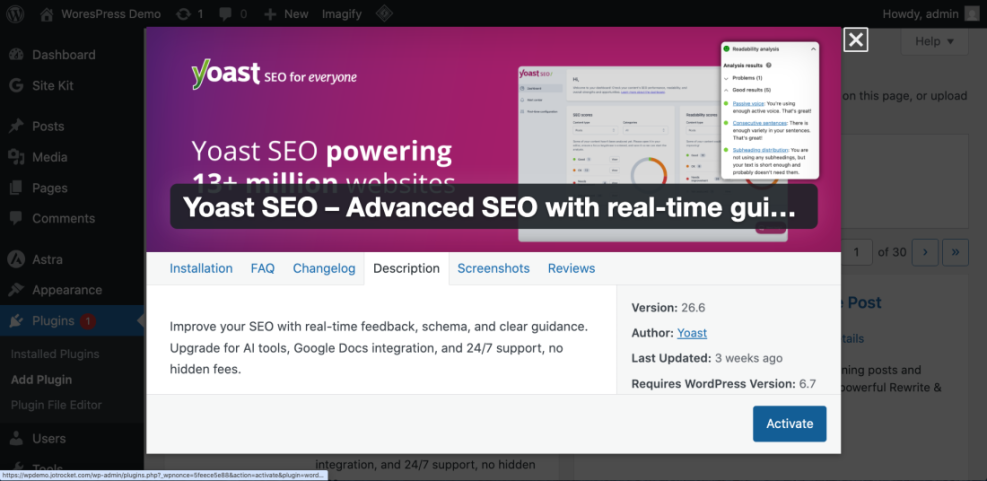This screenshot has width=987, height=481.
Task: Switch to the Installation tab
Action: coord(201,268)
